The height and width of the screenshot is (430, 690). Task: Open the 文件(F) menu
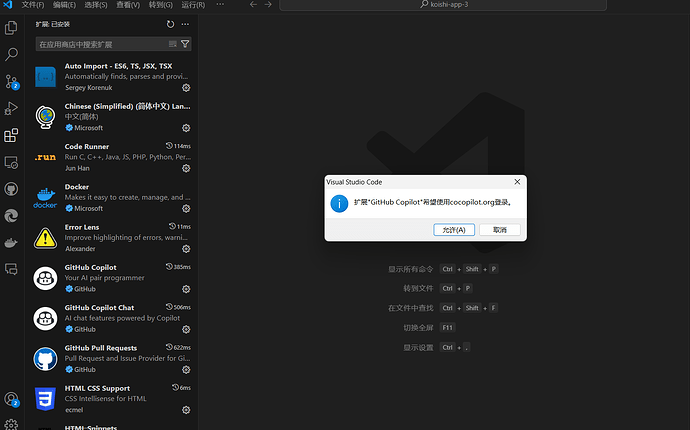33,5
